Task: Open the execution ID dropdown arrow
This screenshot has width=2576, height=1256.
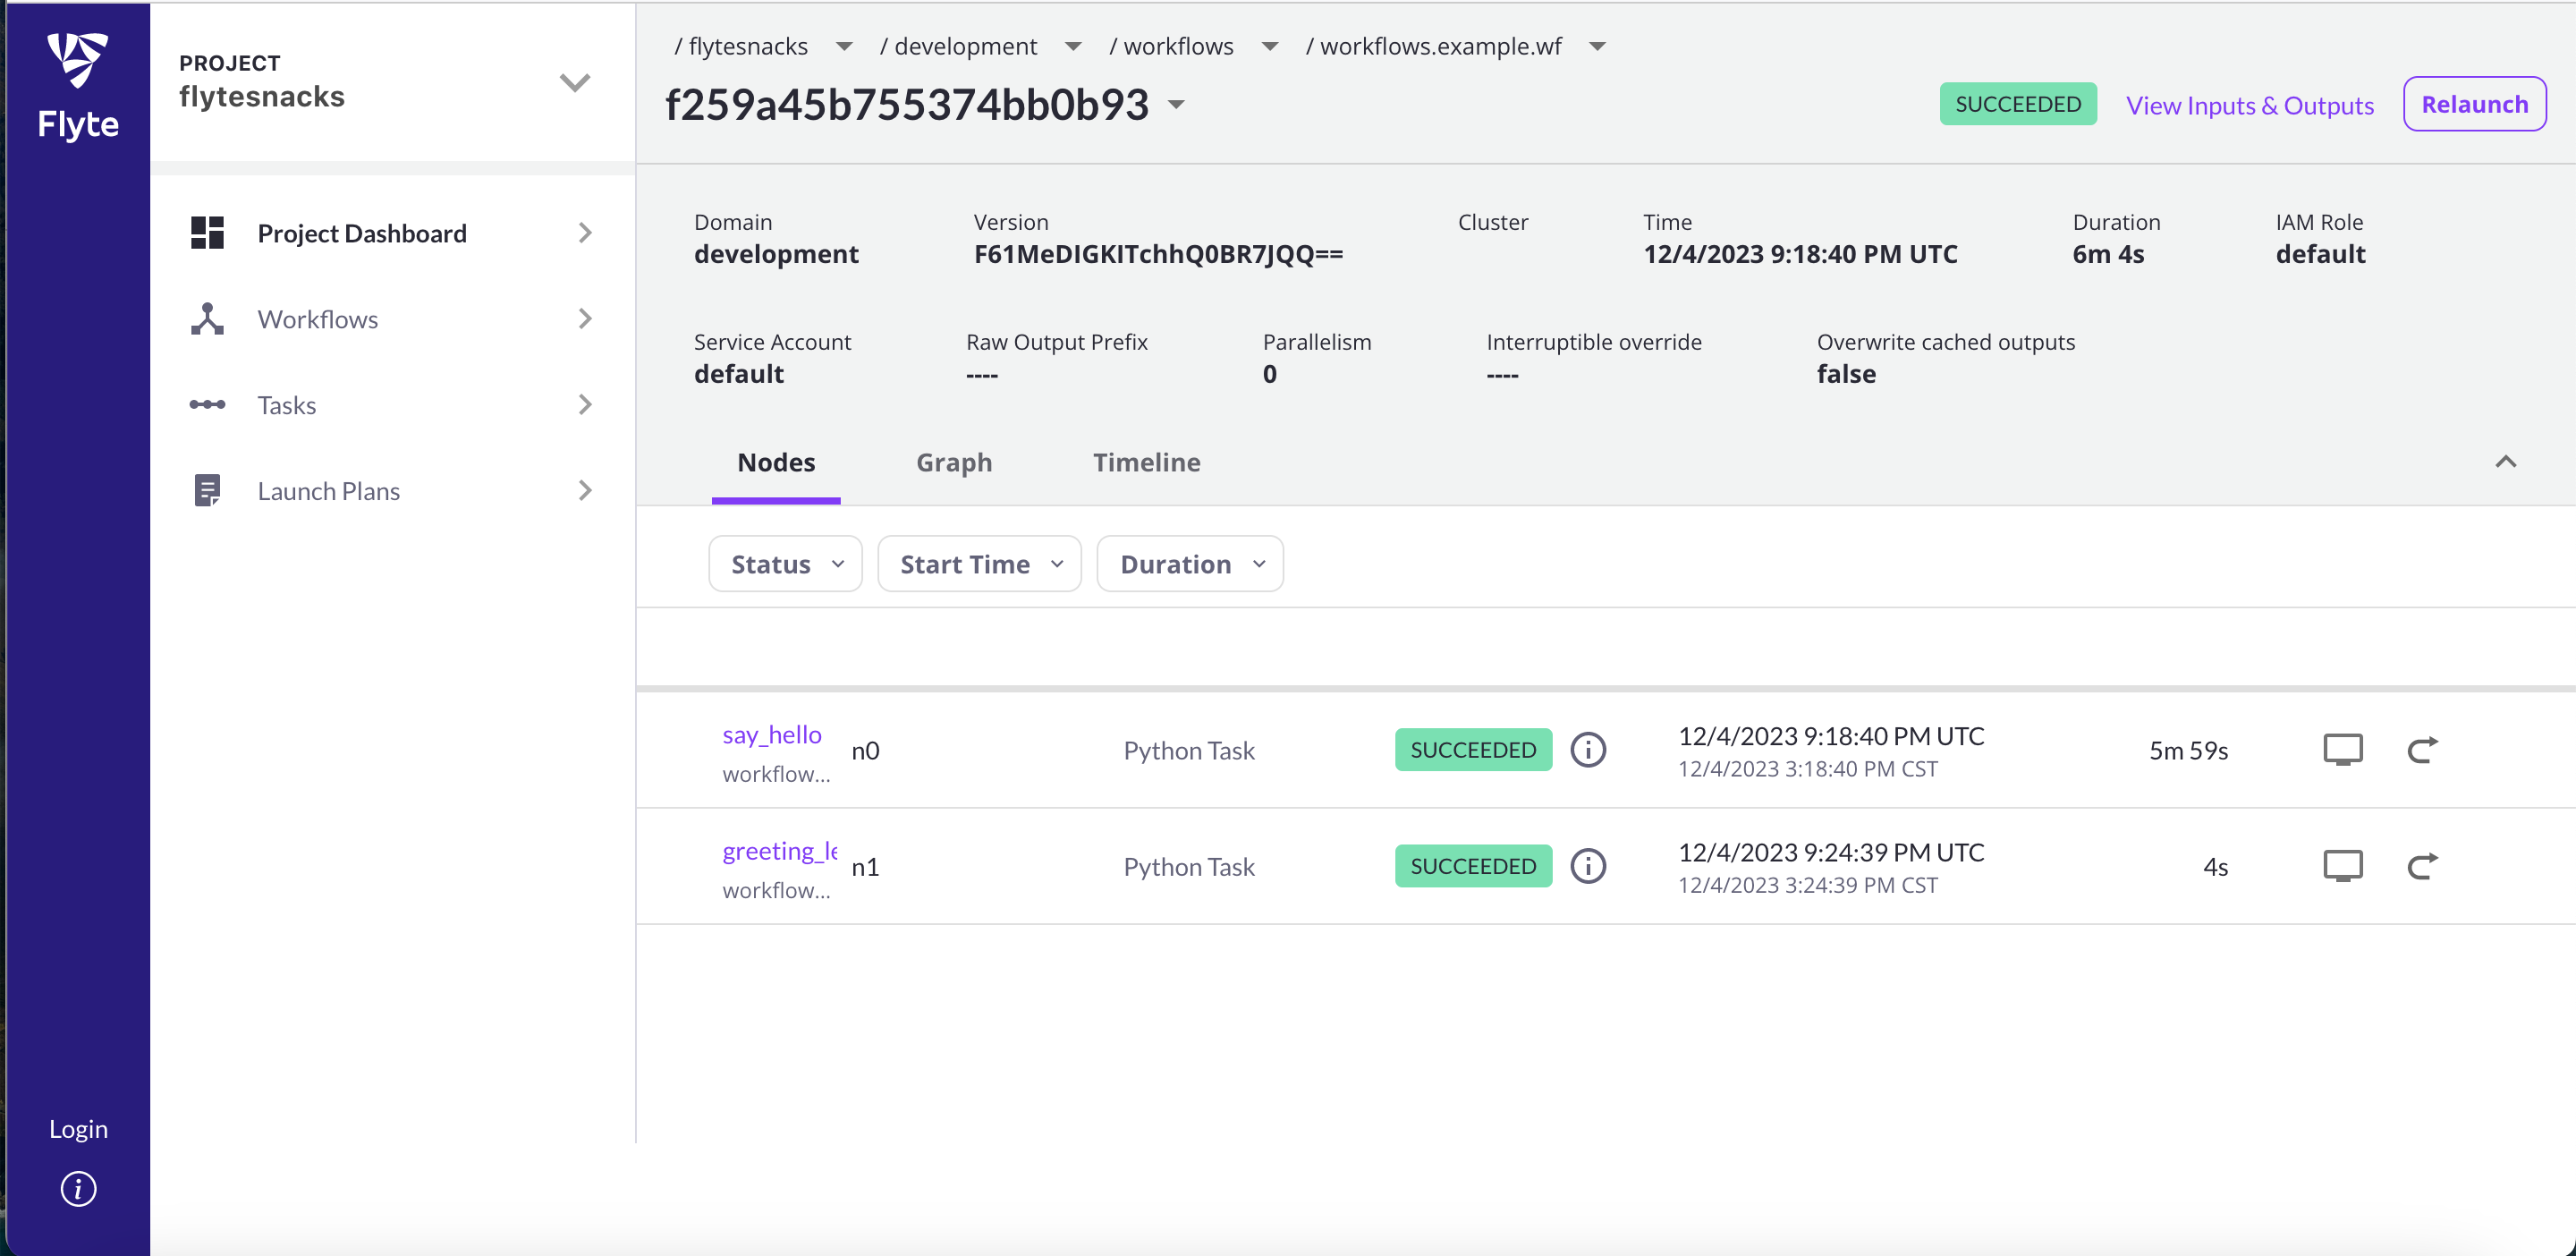Action: point(1176,105)
